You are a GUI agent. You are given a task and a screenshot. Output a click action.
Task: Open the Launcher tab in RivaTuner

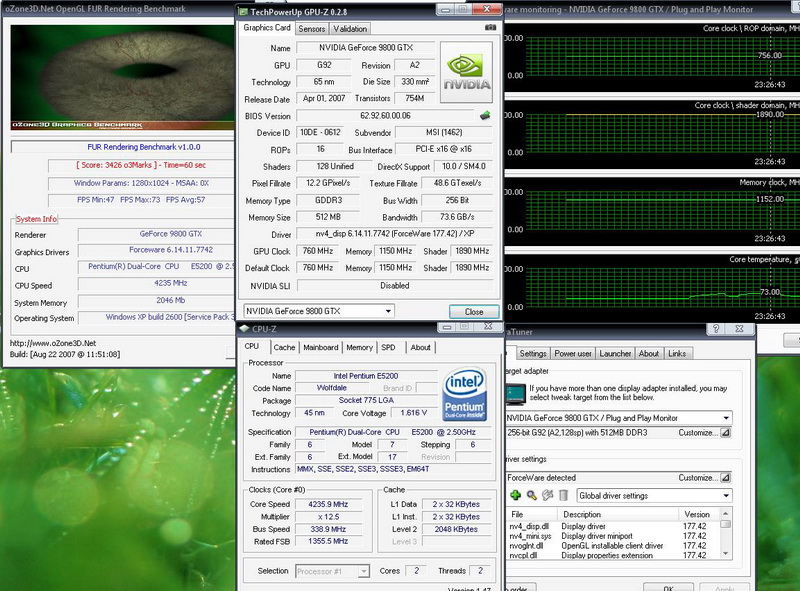(615, 353)
